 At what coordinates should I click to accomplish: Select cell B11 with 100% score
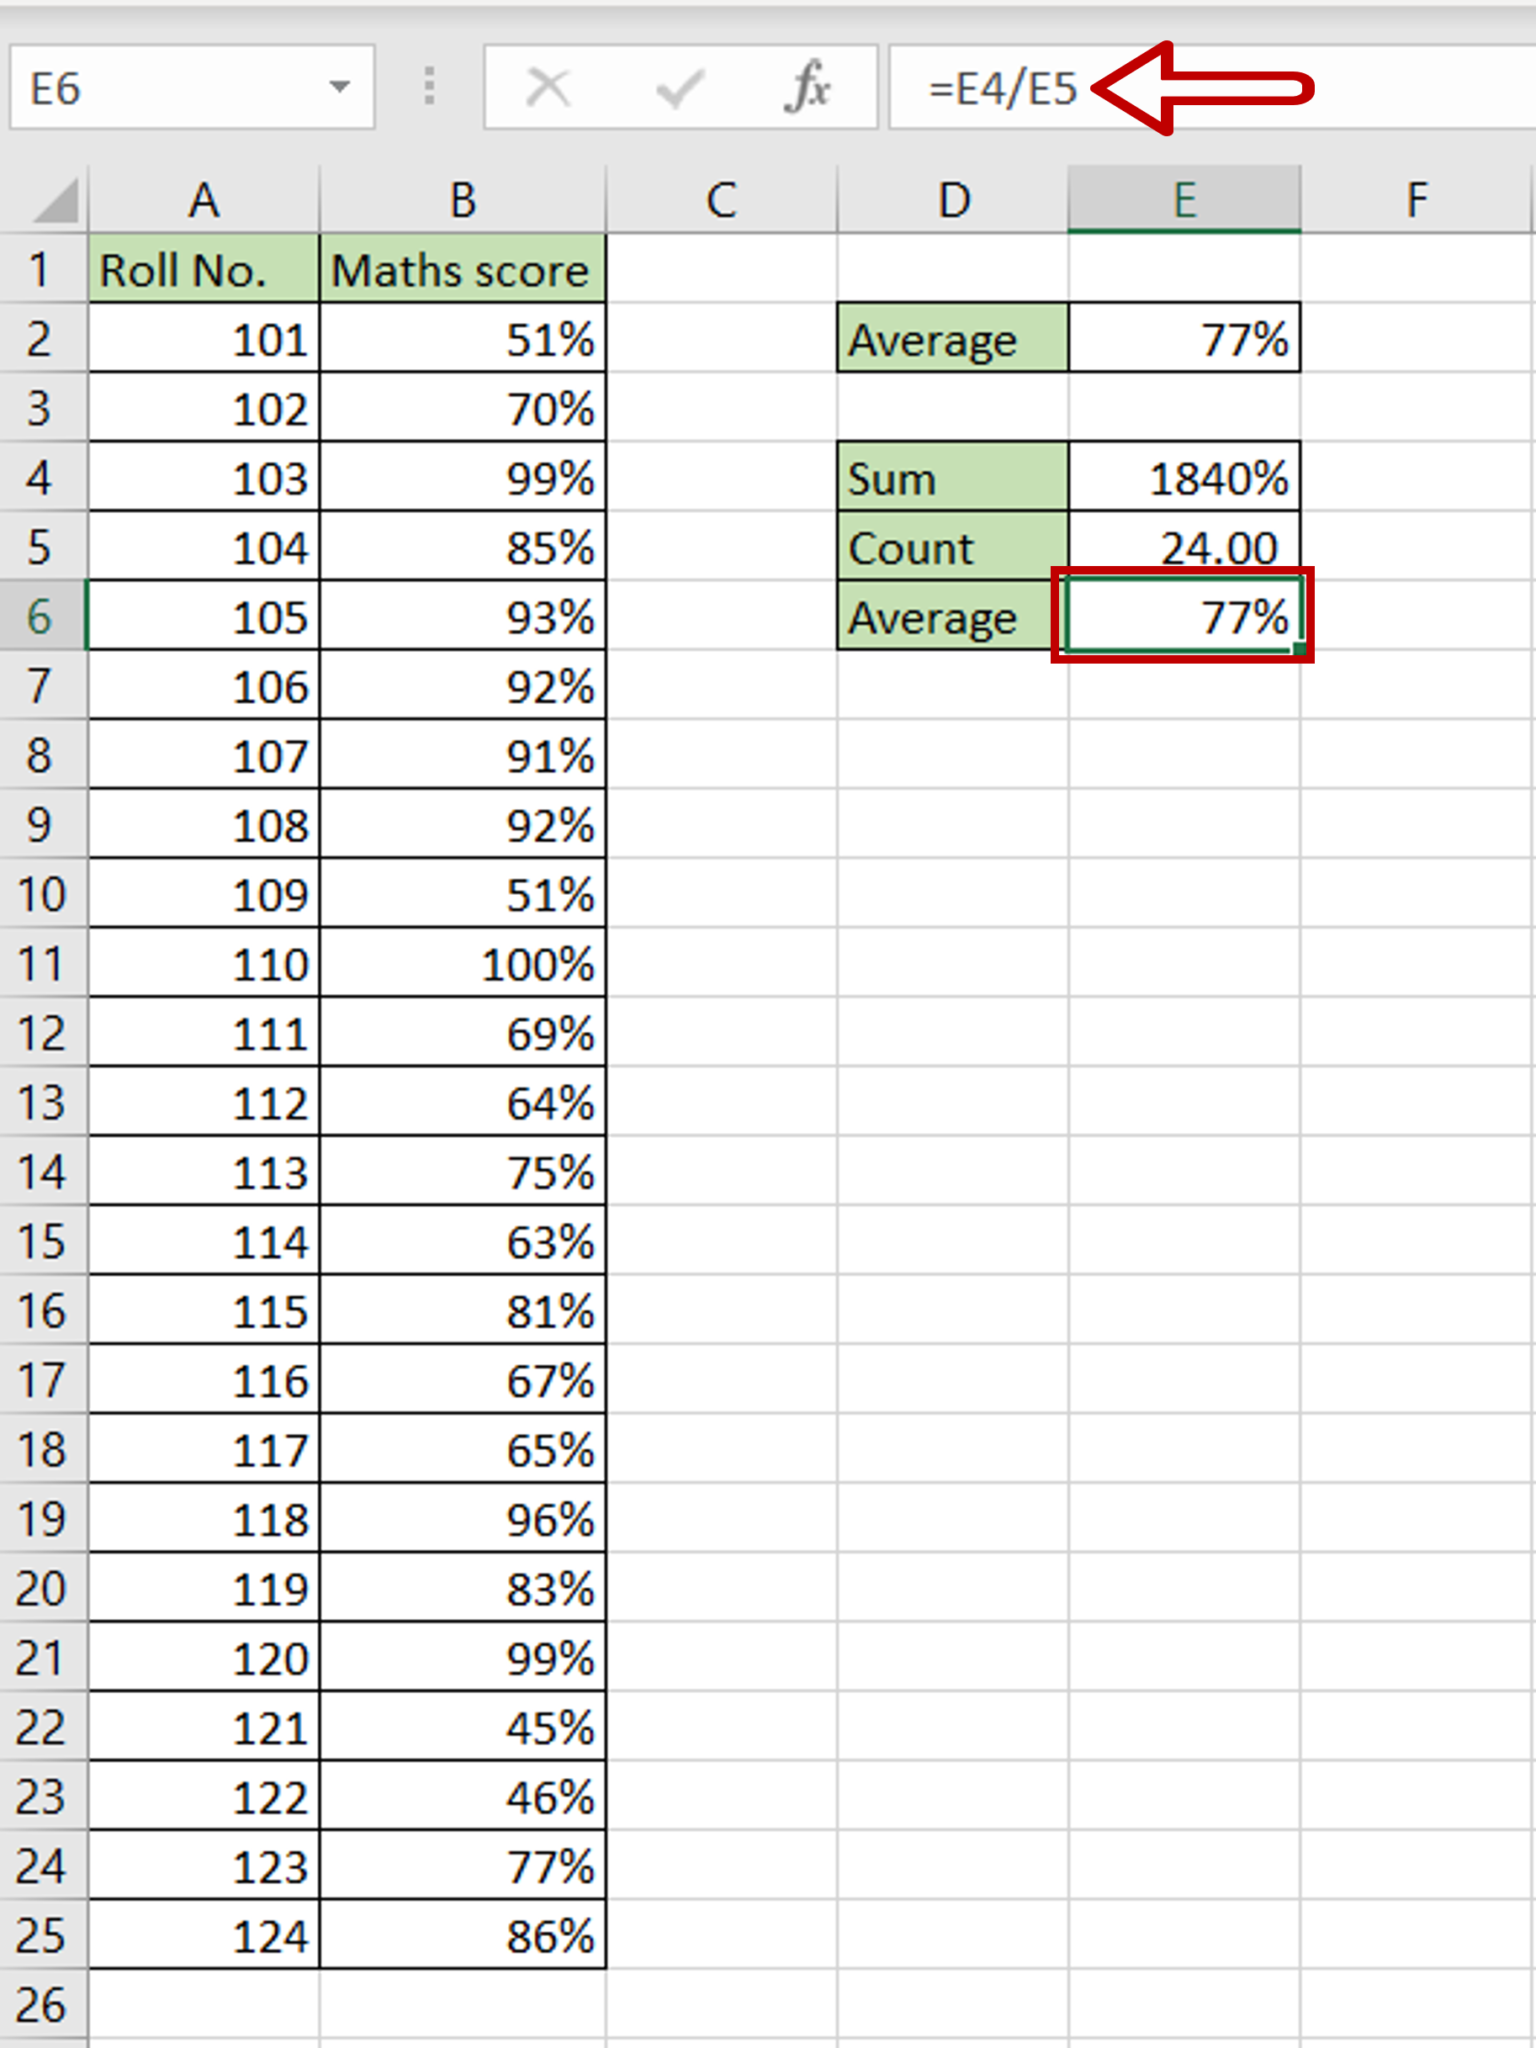pos(462,965)
